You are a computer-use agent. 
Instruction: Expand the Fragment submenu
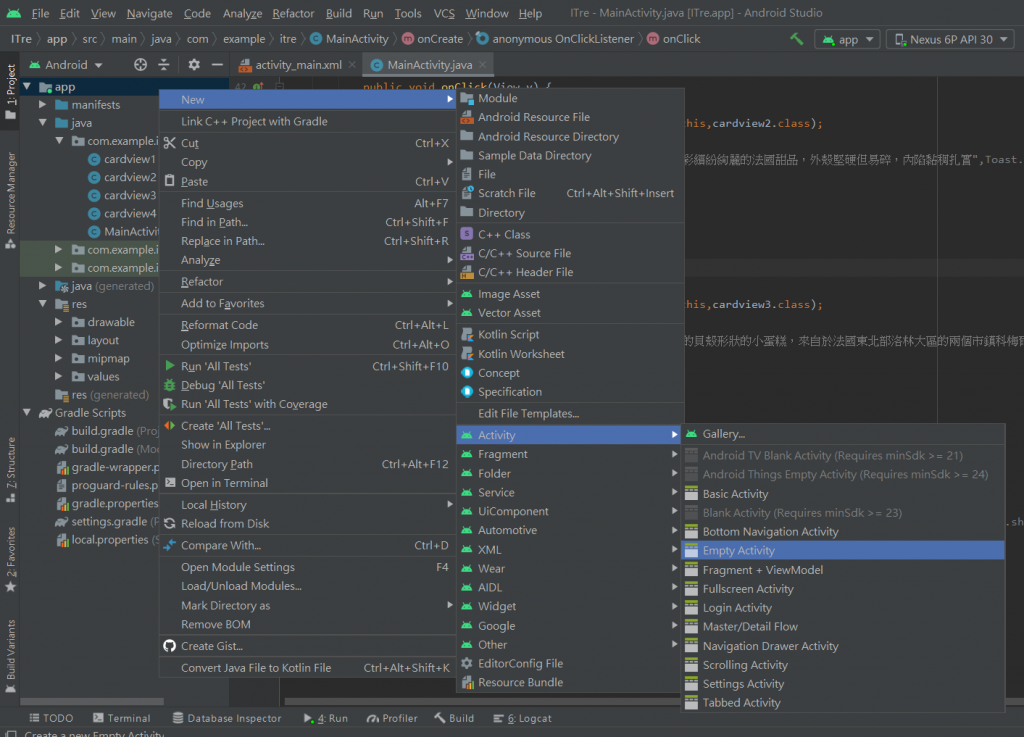point(569,454)
